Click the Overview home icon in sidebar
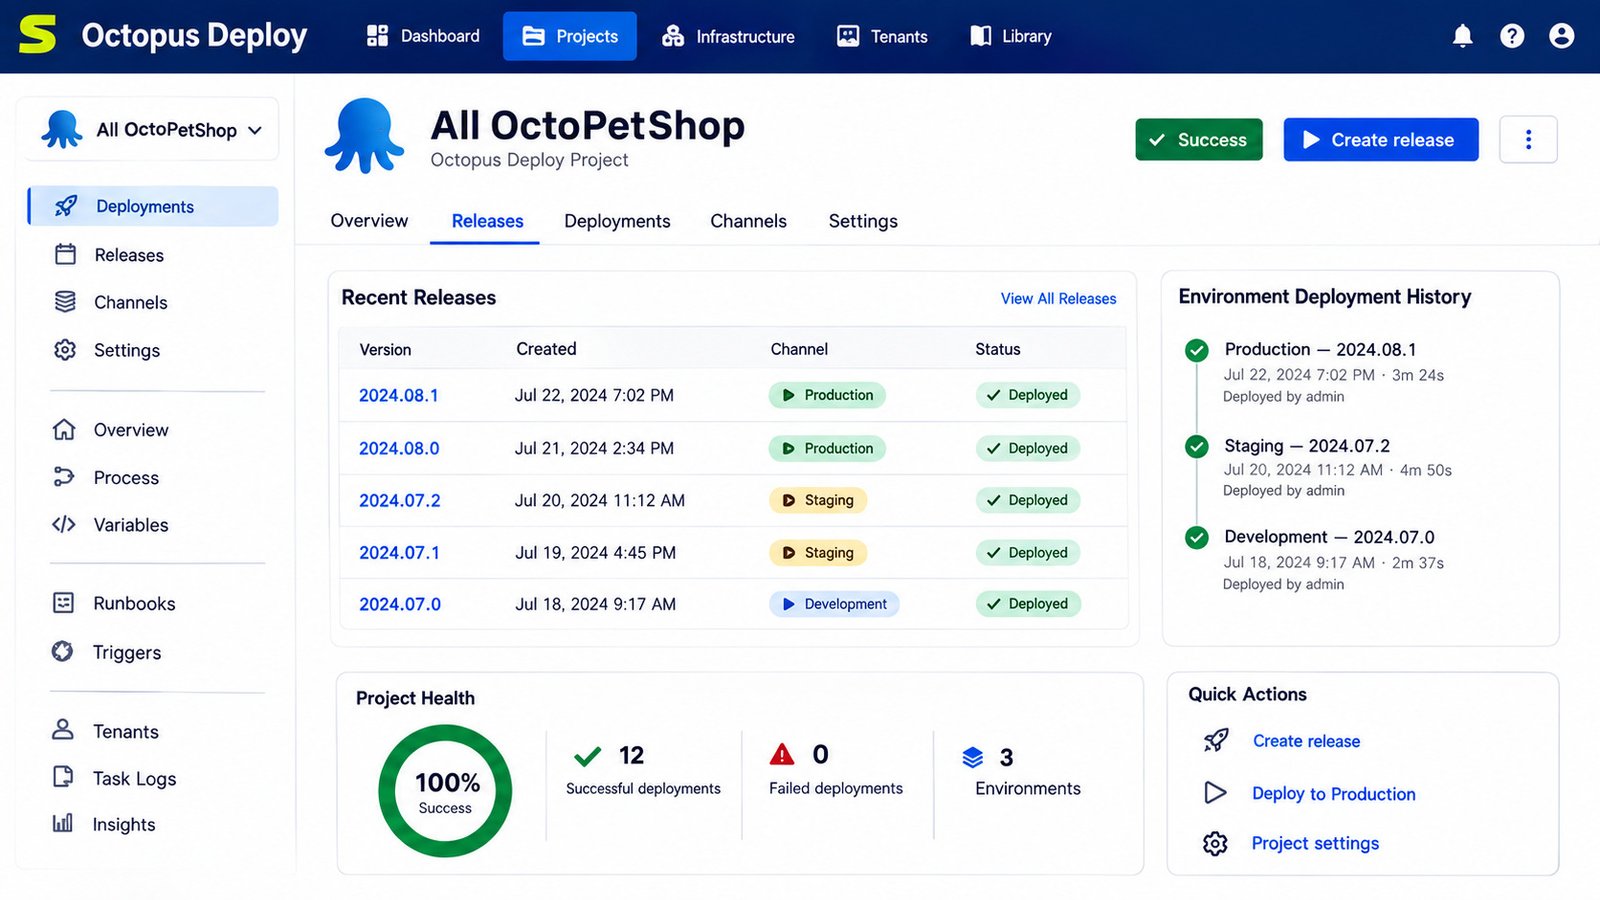The height and width of the screenshot is (900, 1600). tap(64, 429)
